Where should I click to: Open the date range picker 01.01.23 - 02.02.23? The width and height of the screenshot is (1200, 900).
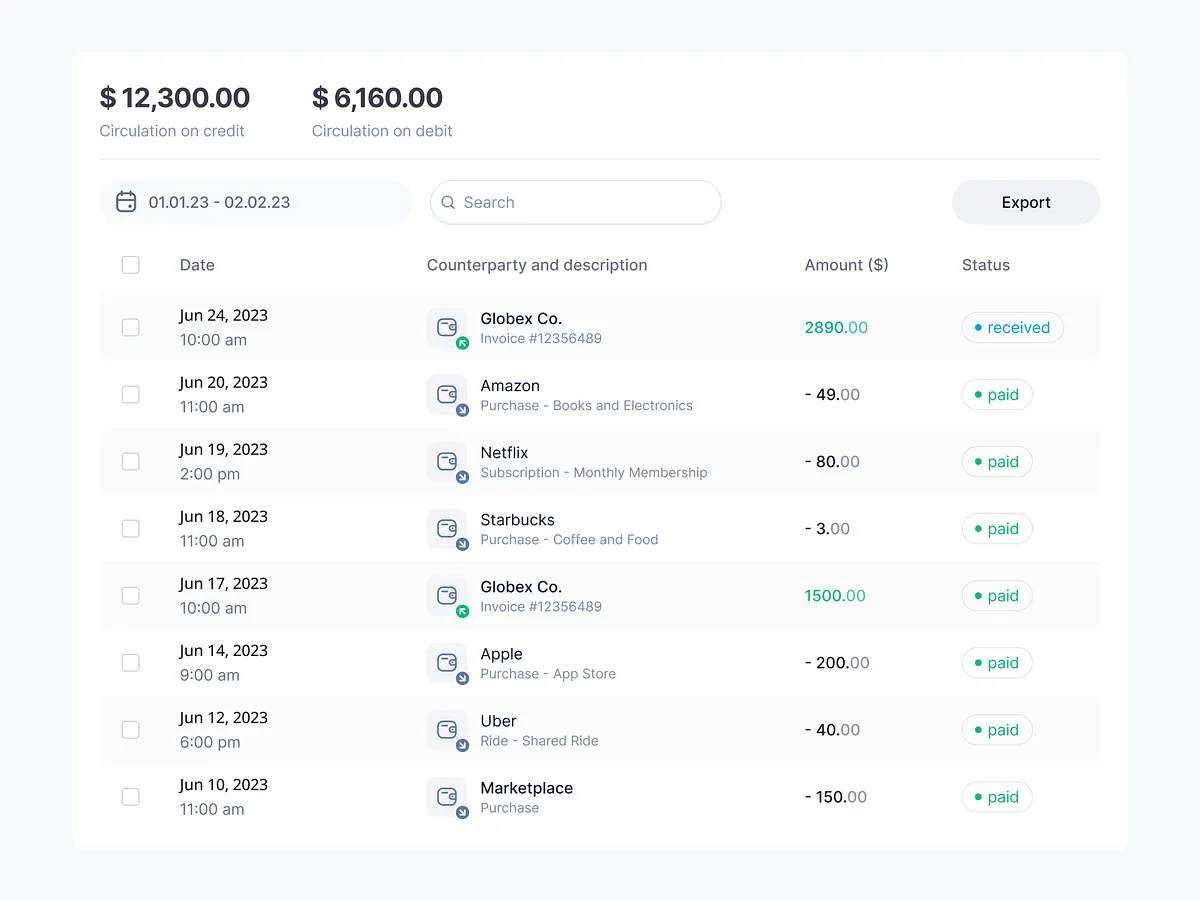[x=219, y=201]
